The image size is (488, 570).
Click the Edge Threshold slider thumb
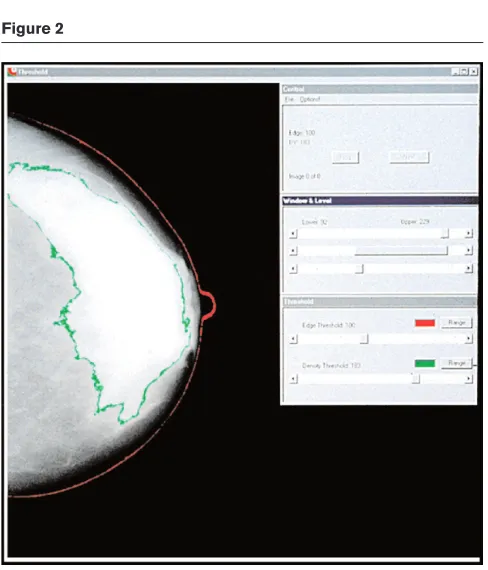(x=364, y=339)
